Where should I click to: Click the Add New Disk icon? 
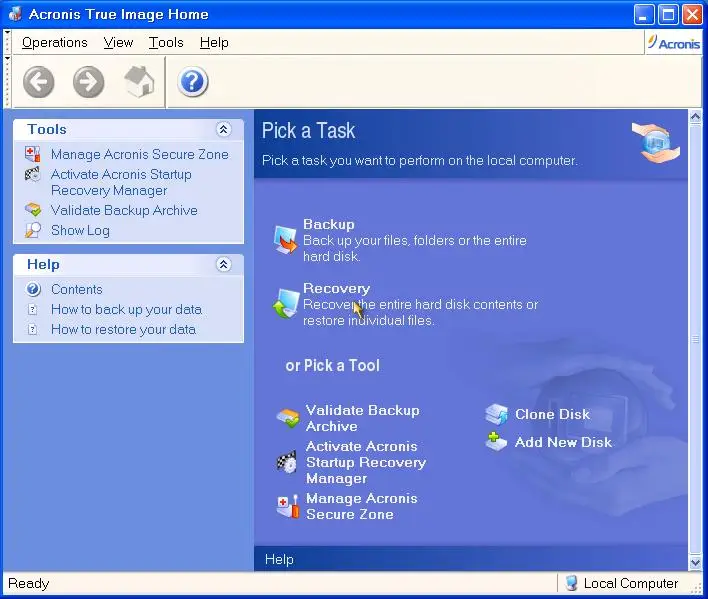coord(496,441)
